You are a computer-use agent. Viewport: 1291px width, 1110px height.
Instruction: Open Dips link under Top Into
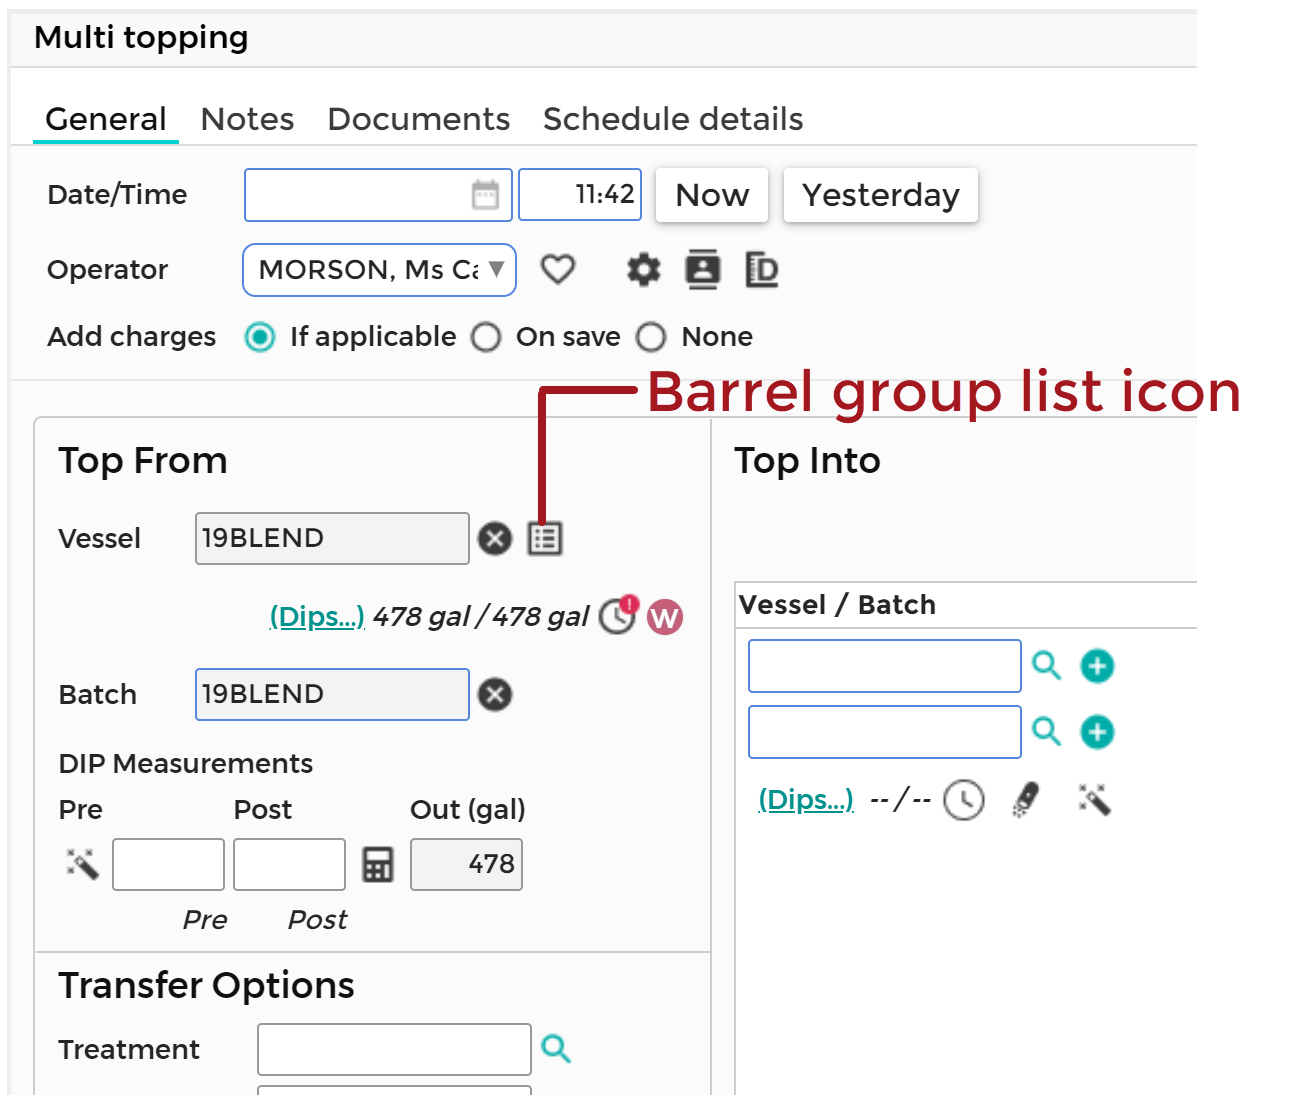coord(806,800)
